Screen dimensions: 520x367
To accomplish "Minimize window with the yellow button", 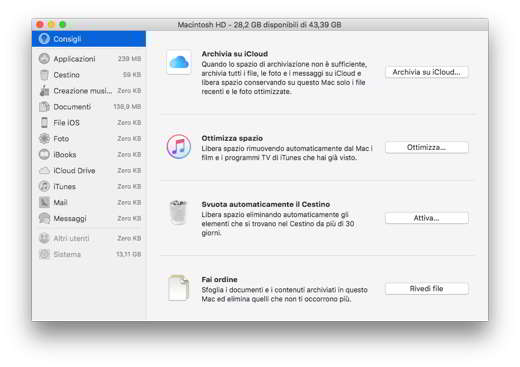I will coord(51,25).
